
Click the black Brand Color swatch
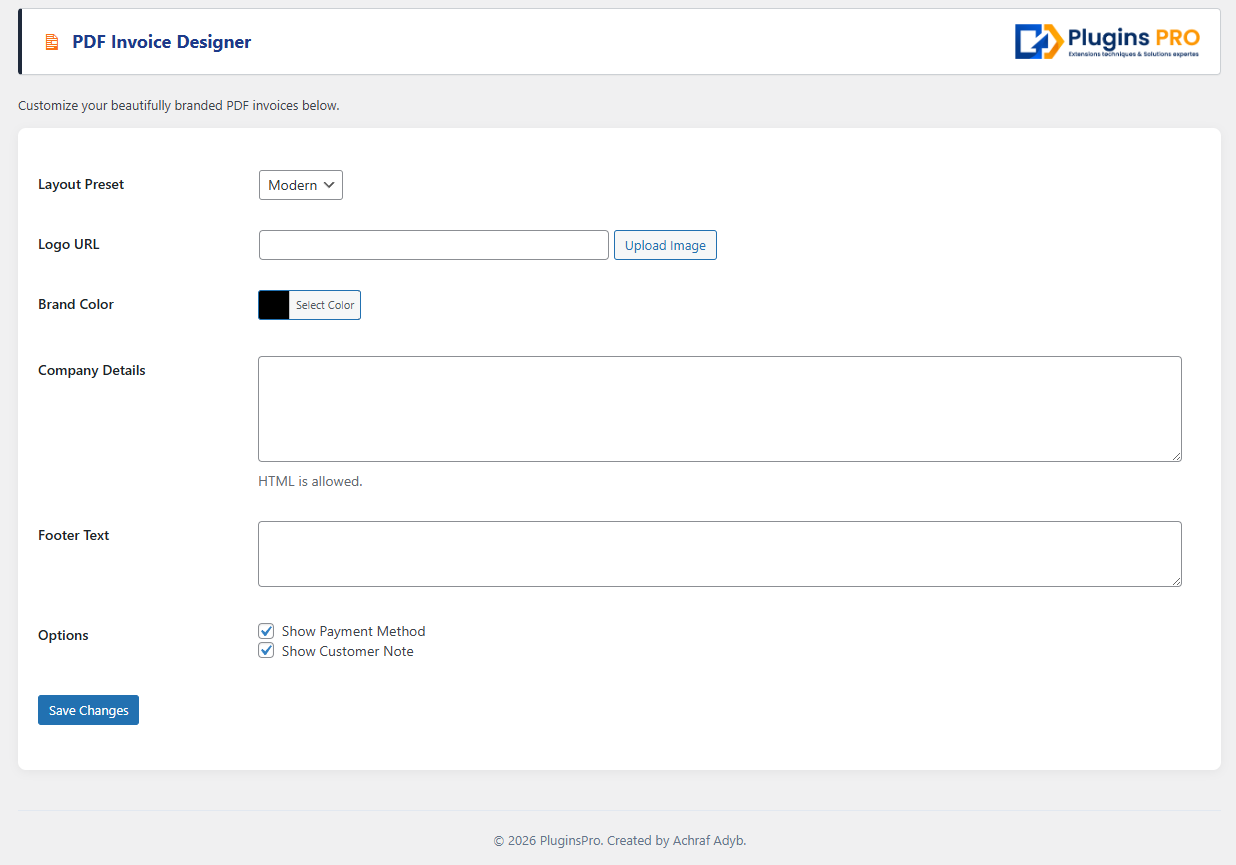pos(274,305)
